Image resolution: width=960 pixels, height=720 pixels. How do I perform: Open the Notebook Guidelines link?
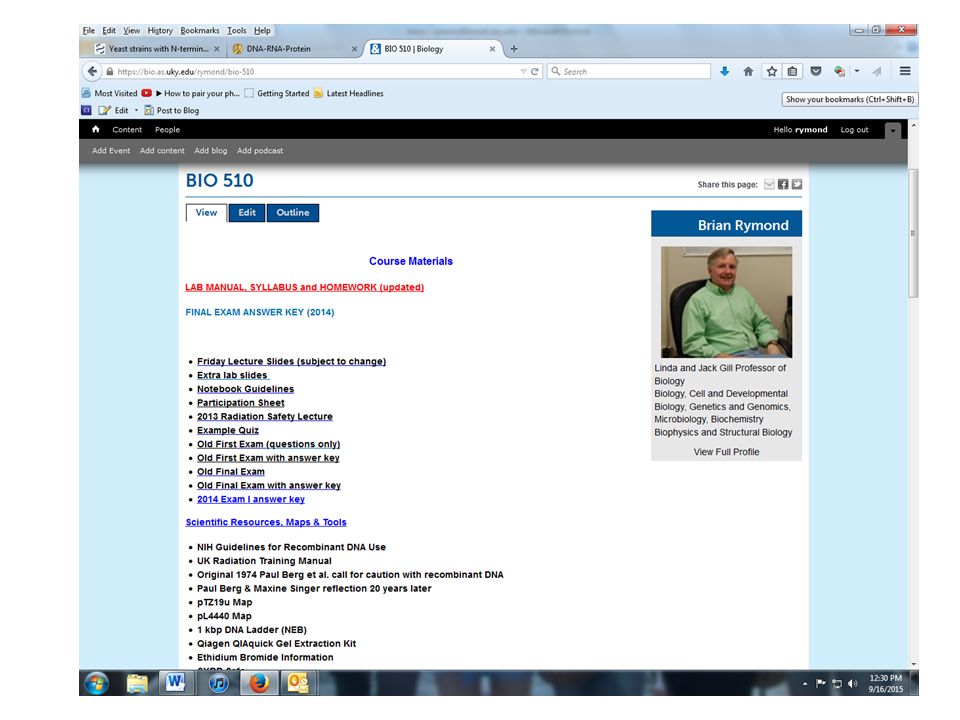pos(246,389)
